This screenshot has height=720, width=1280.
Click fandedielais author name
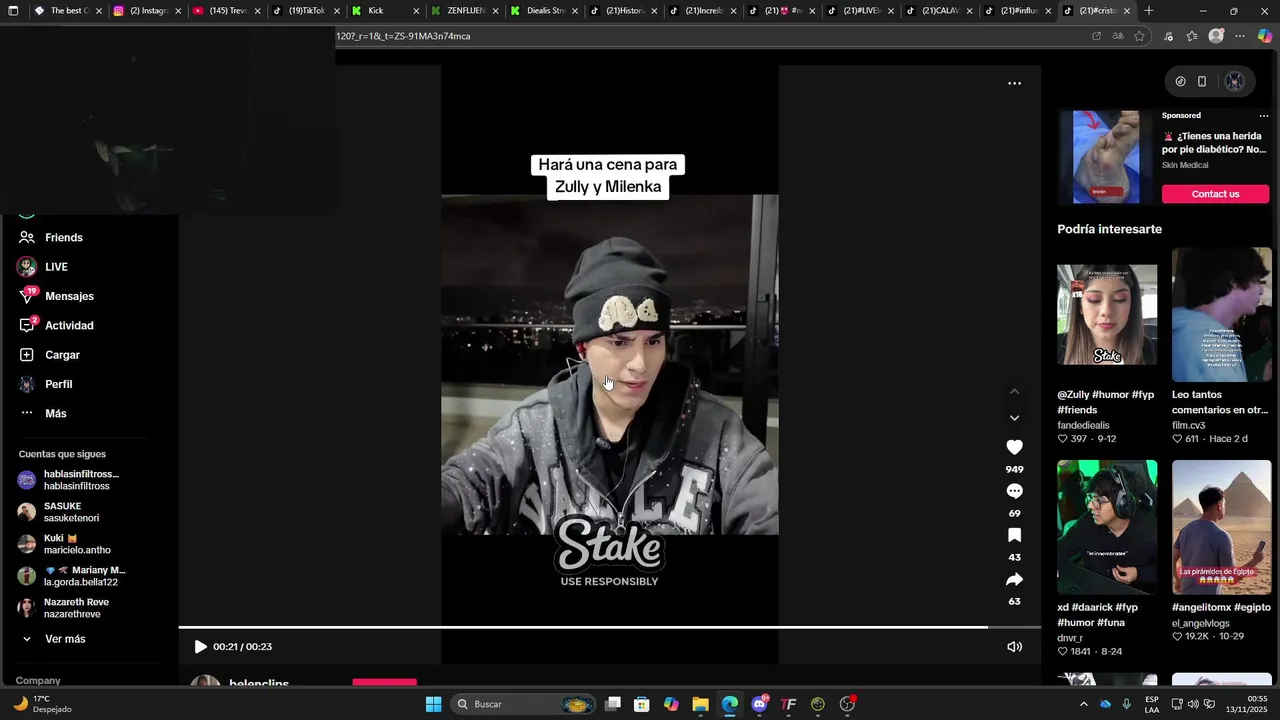coord(1083,425)
